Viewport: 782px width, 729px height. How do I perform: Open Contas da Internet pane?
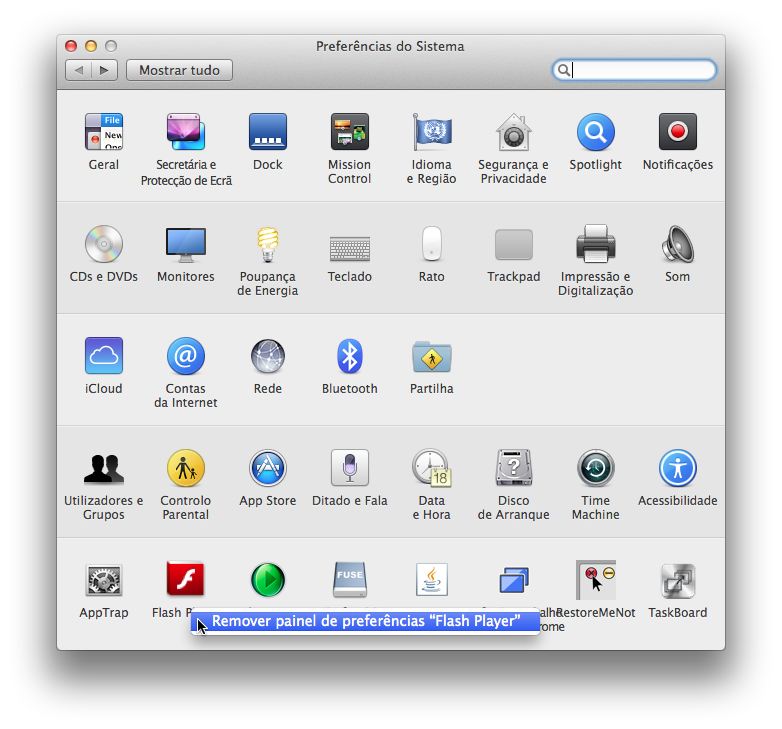point(186,356)
